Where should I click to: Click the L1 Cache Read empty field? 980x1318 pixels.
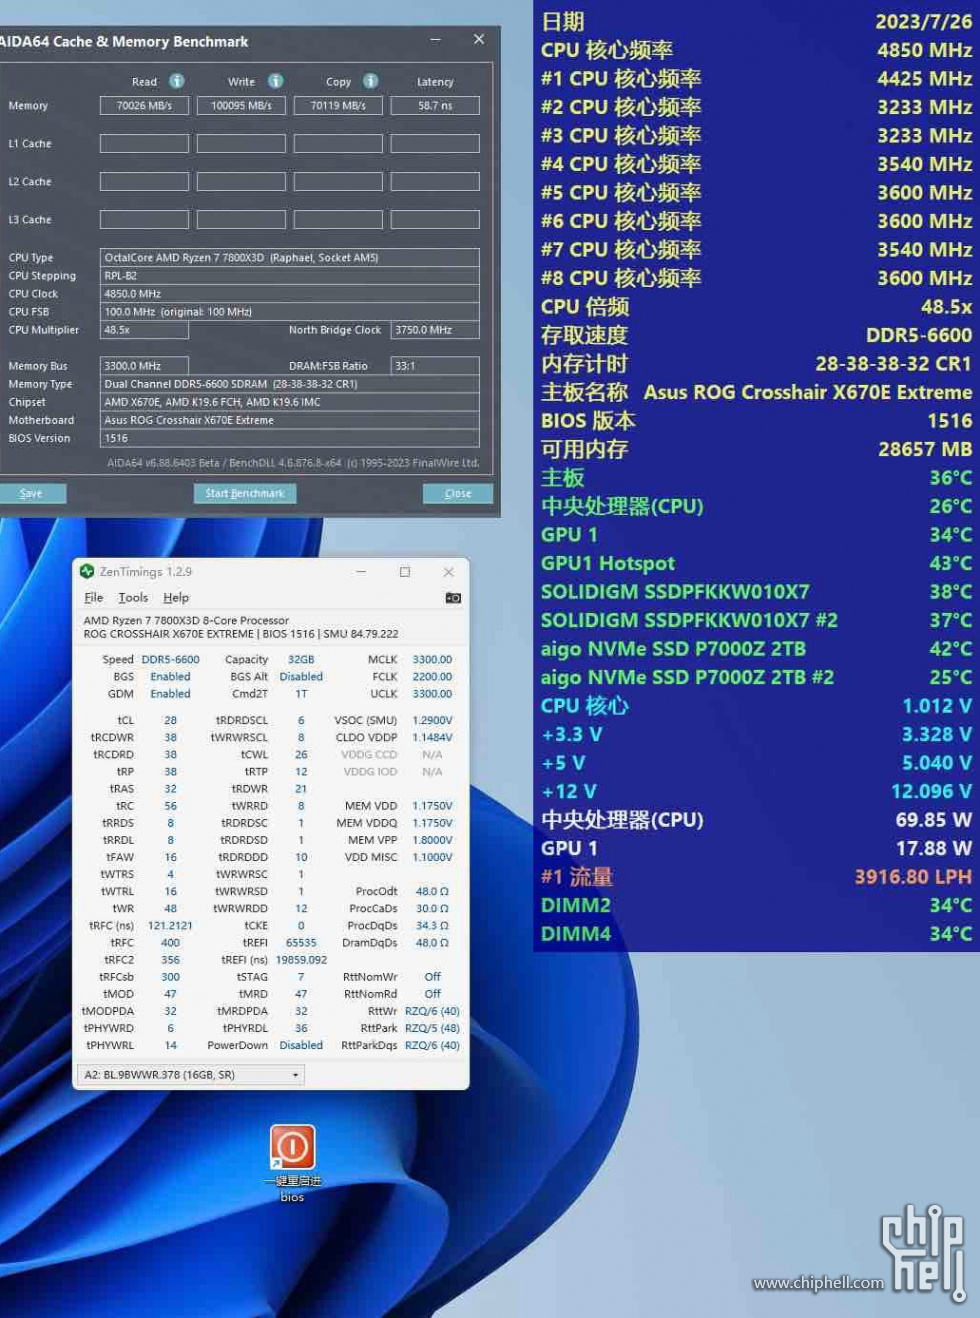[144, 143]
